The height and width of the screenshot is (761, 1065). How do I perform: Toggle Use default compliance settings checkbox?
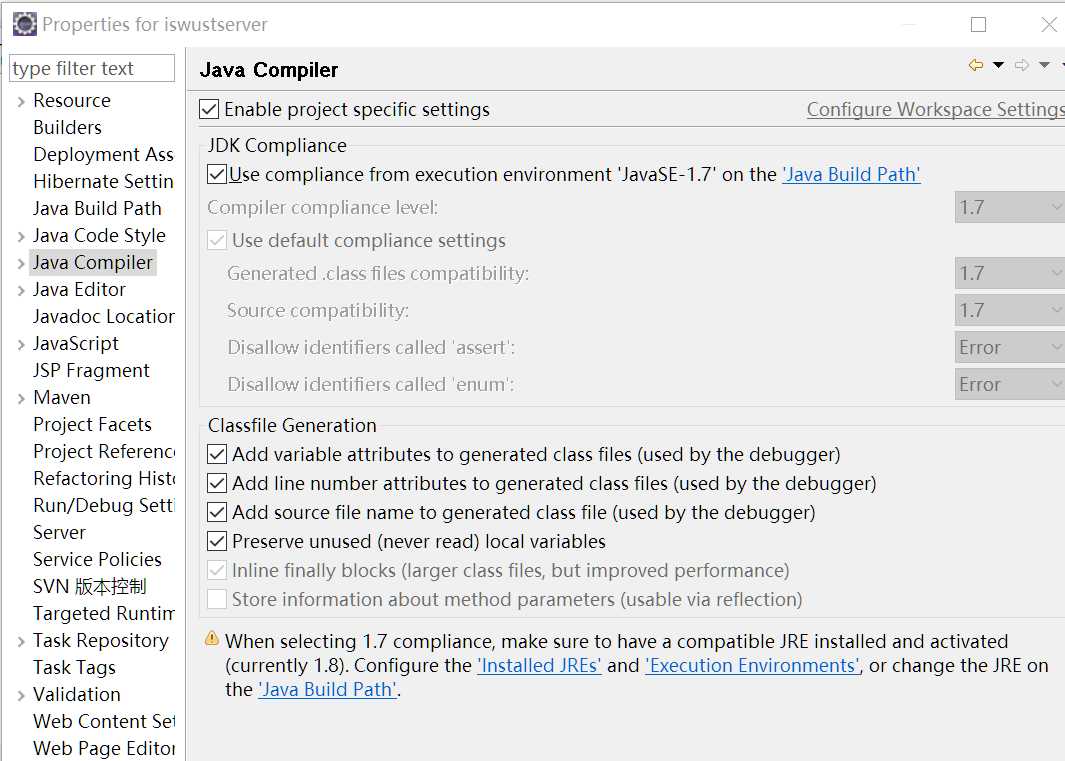point(217,240)
